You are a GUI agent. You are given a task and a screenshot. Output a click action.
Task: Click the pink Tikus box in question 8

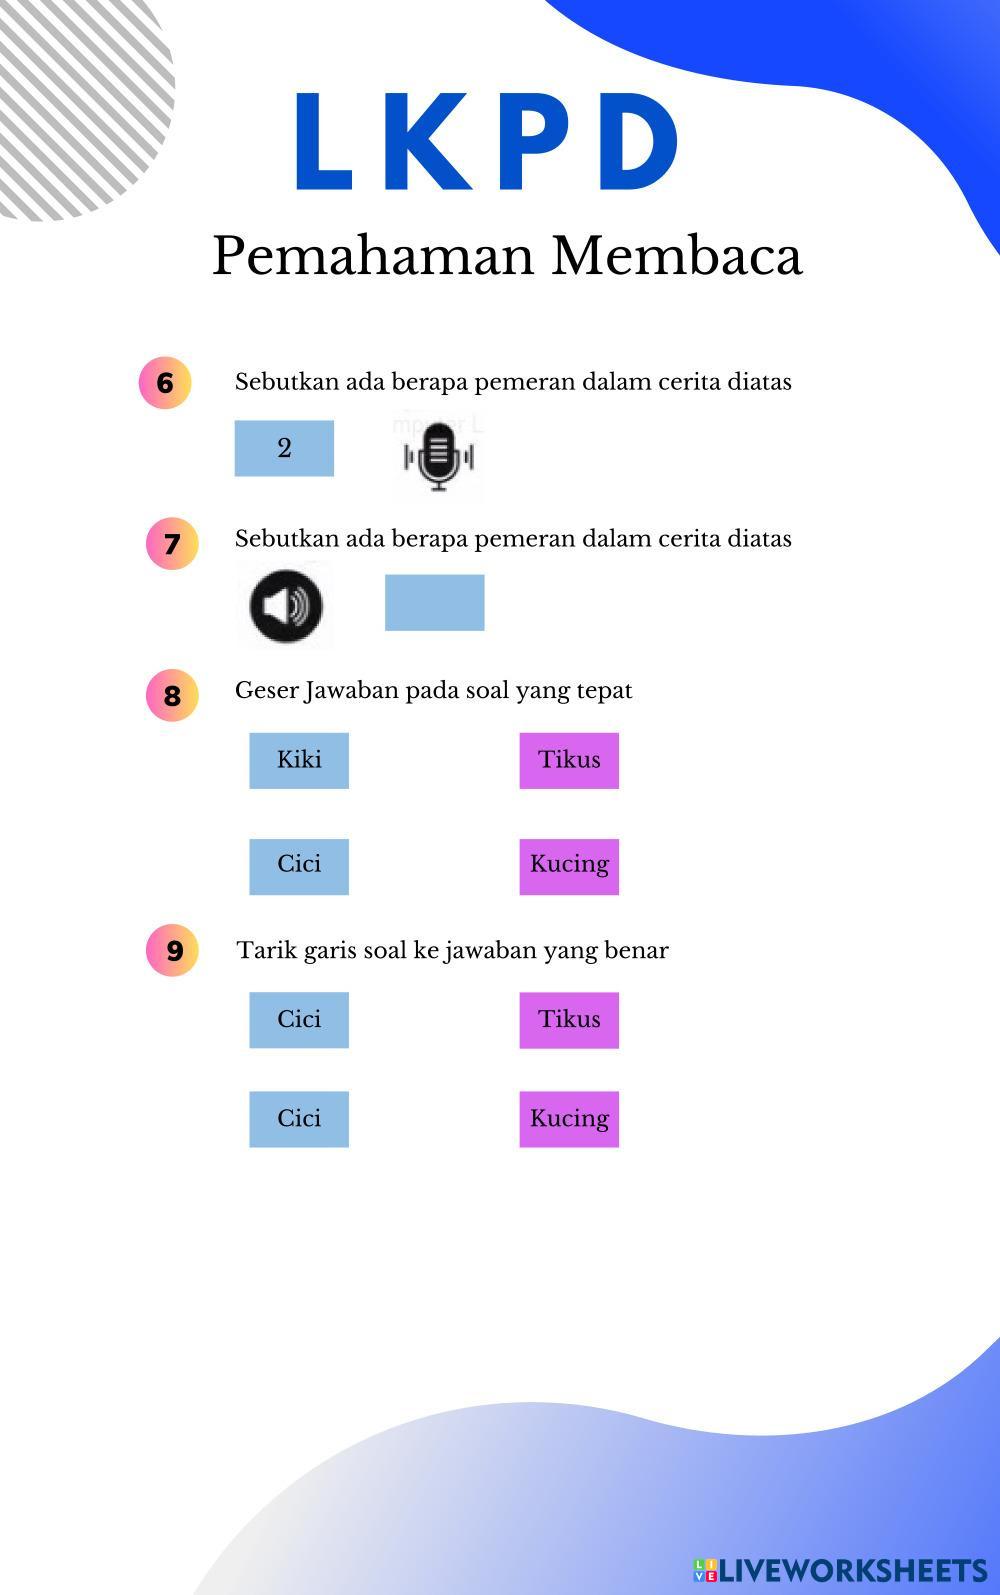(x=569, y=760)
